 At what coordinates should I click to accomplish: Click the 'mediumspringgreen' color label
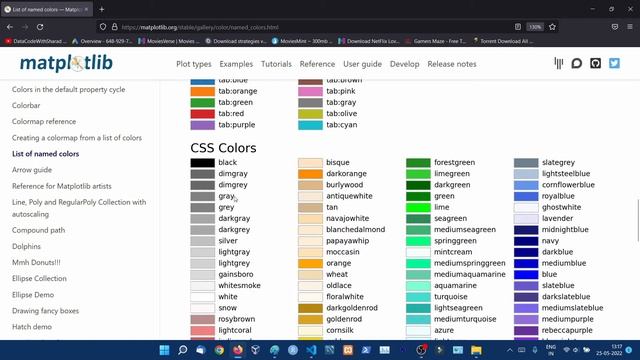click(x=470, y=263)
